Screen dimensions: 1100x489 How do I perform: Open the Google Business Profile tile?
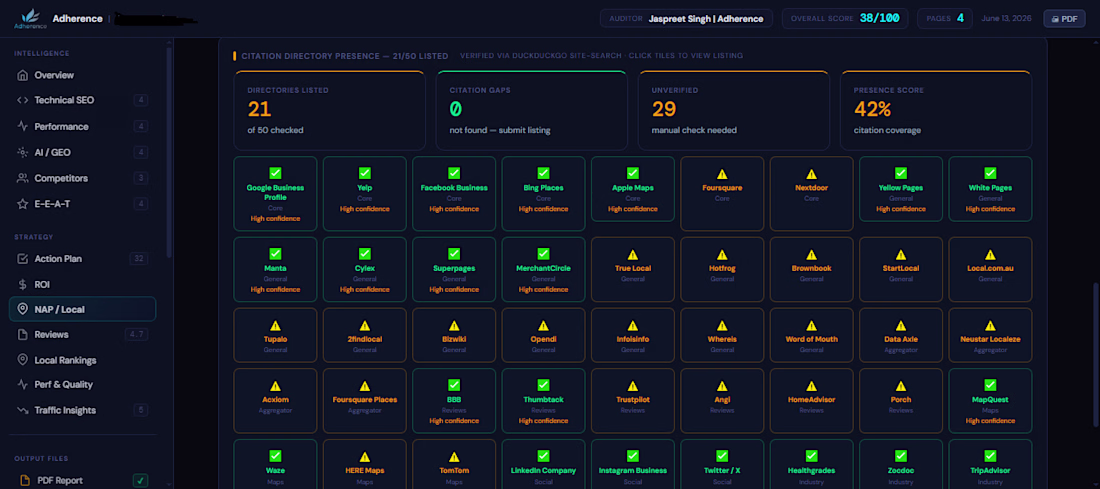tap(275, 194)
